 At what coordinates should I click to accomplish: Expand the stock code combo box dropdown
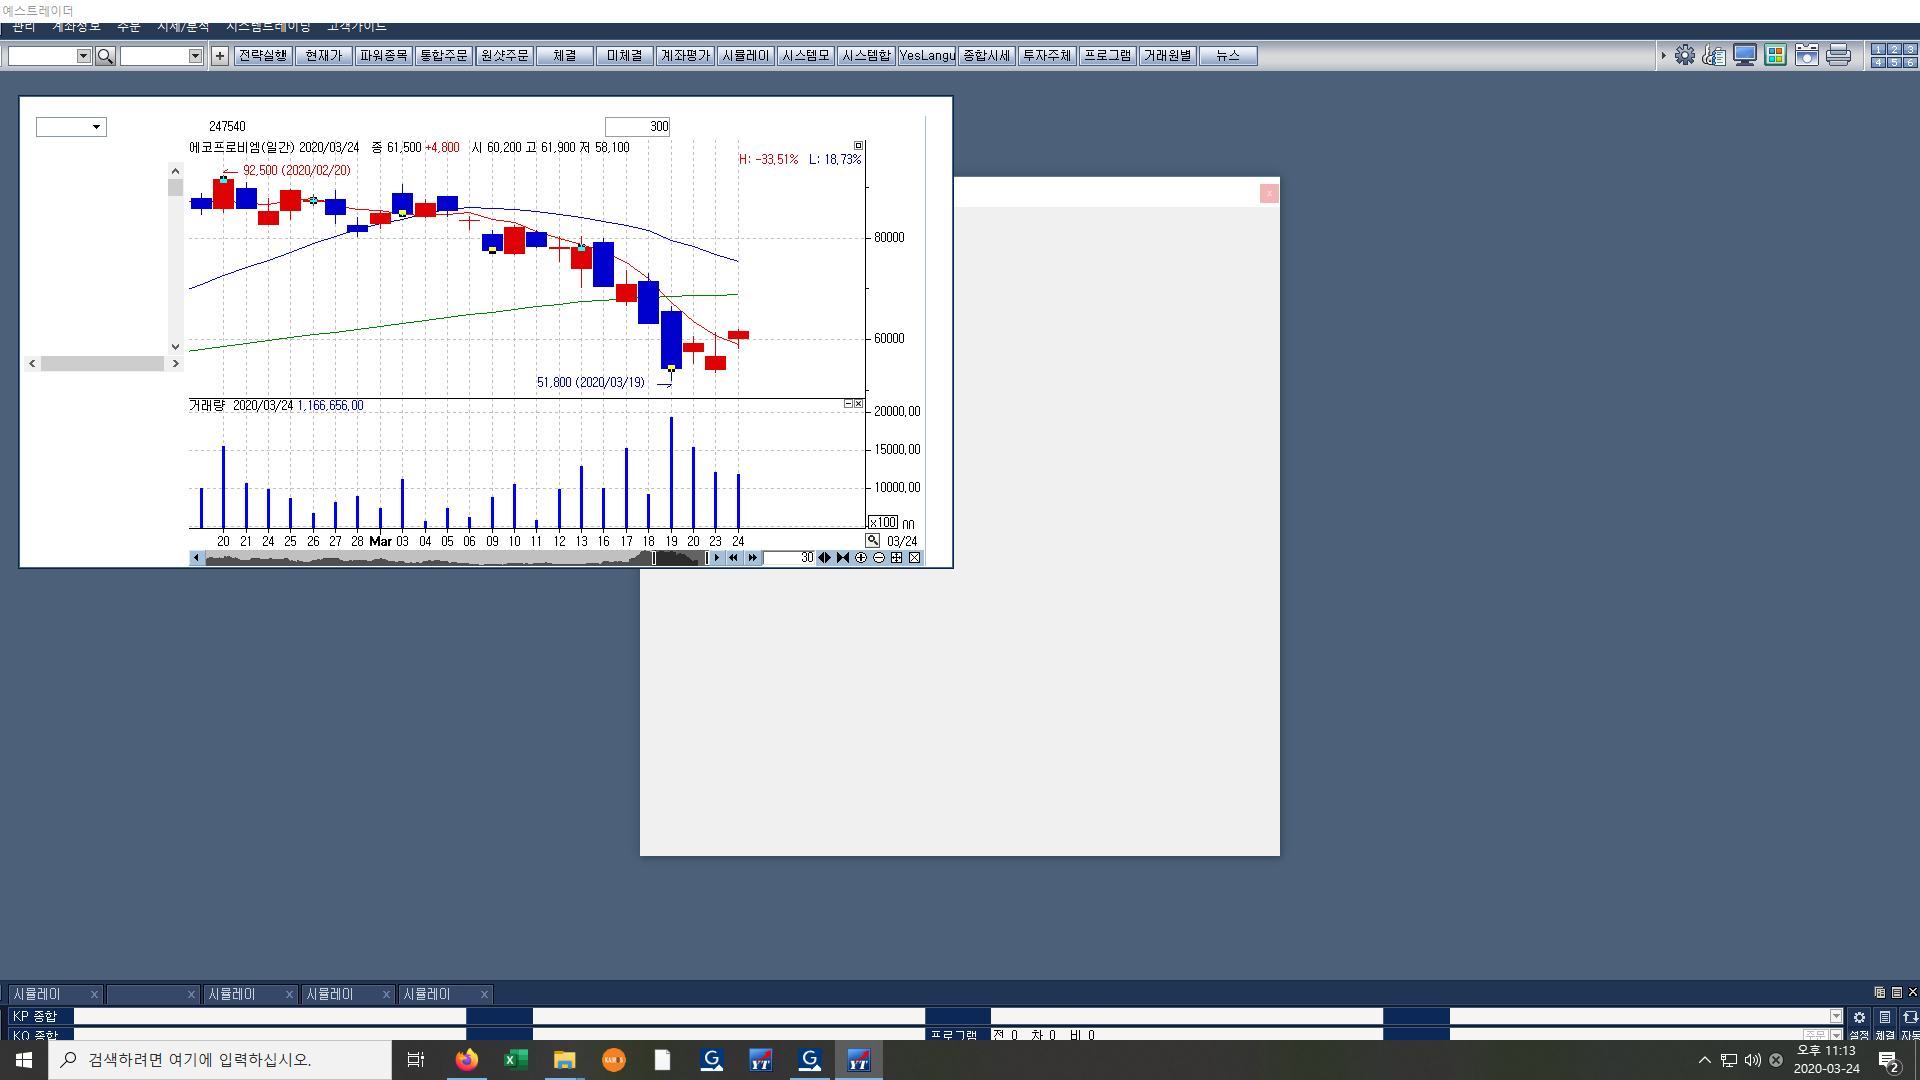pos(84,56)
